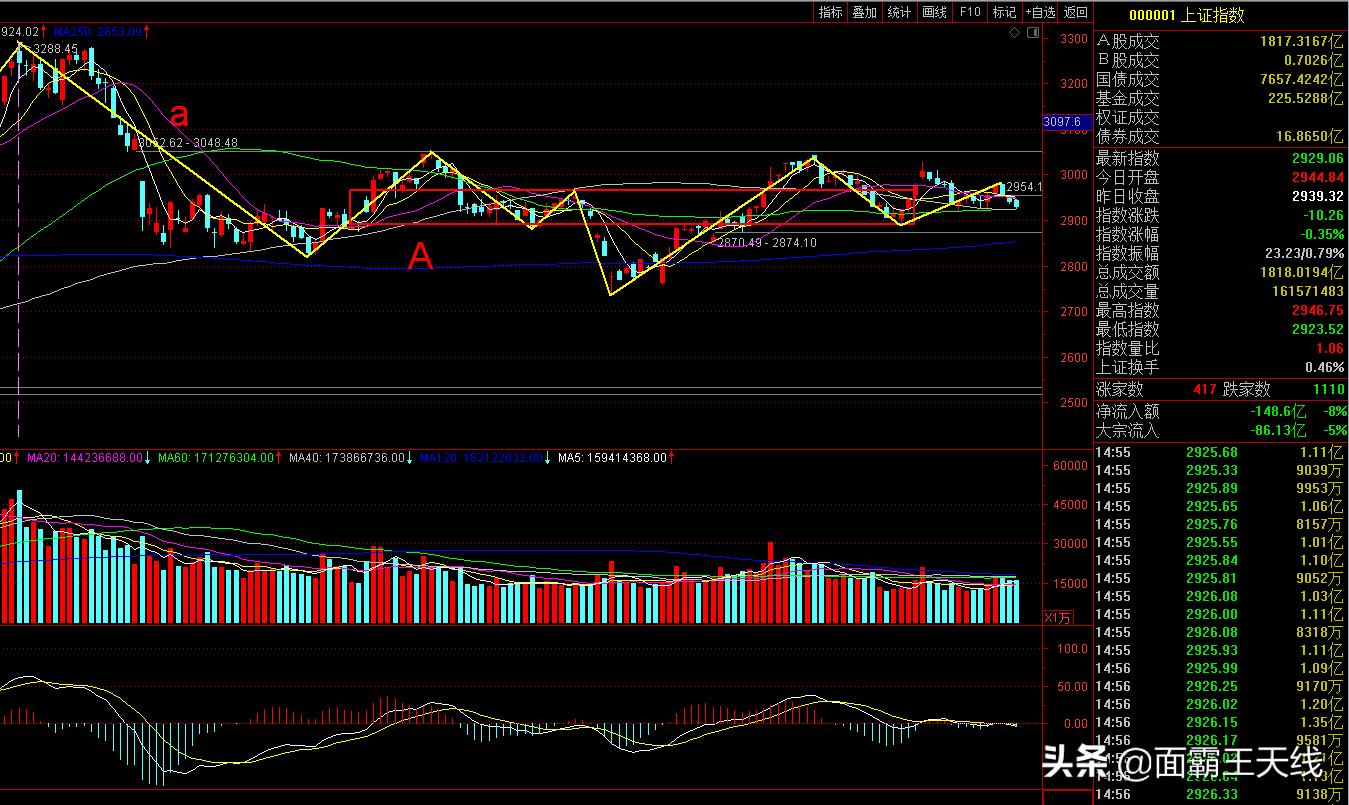Open the 统计 statistics menu

[x=899, y=12]
